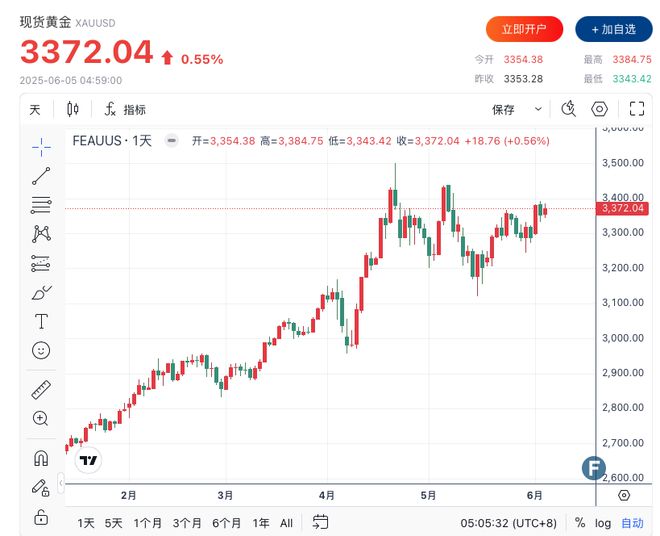
Task: Select the XABCD pattern tool
Action: coord(41,234)
